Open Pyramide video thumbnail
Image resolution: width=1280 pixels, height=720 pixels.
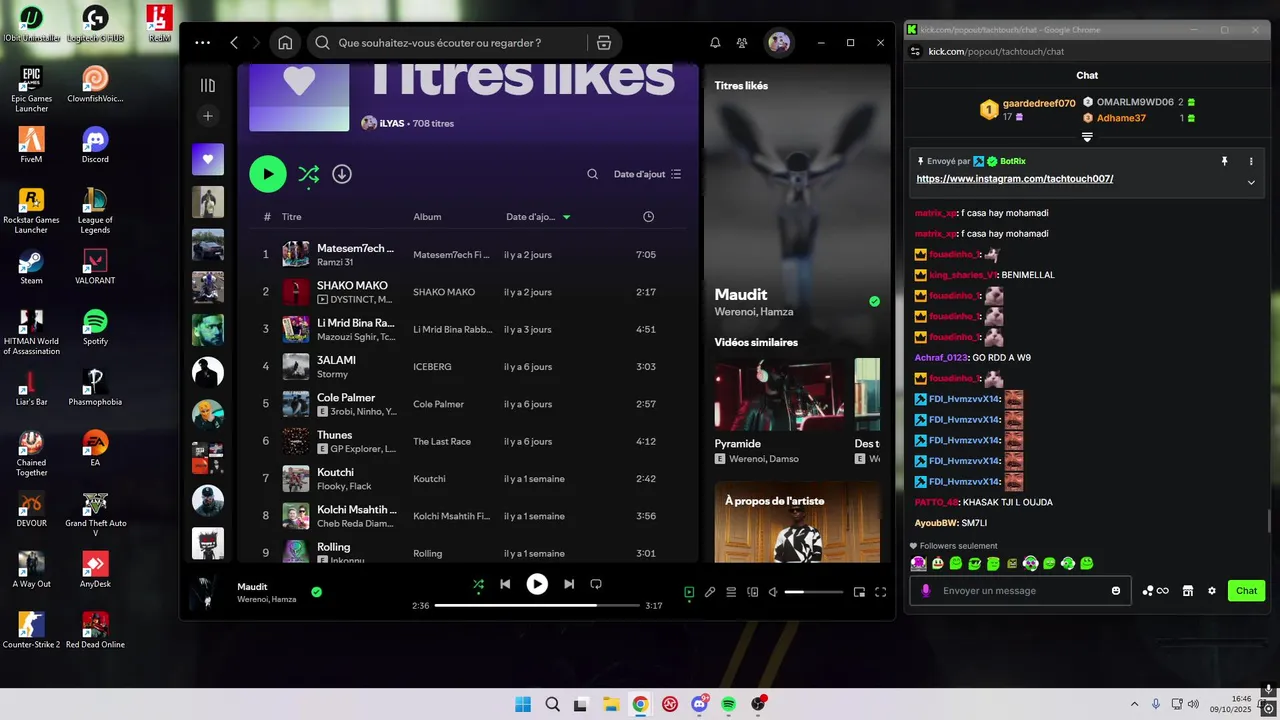point(779,394)
